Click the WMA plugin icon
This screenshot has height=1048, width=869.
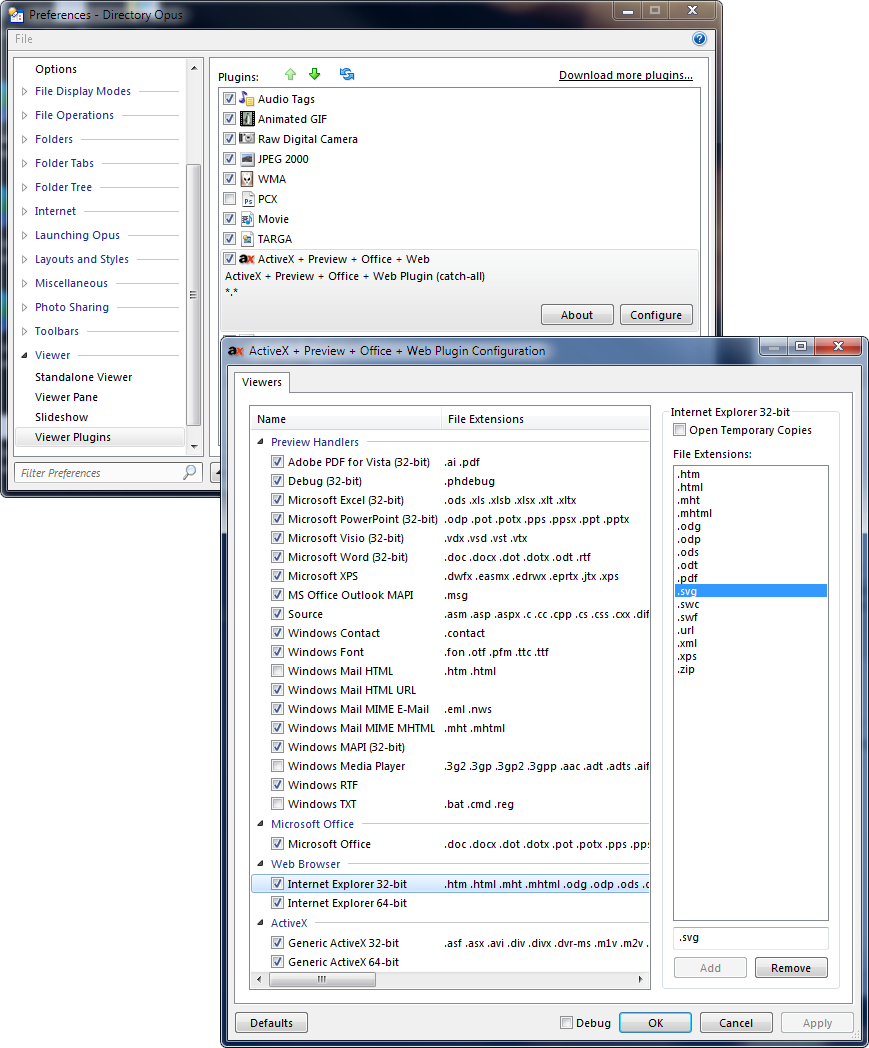pyautogui.click(x=247, y=179)
